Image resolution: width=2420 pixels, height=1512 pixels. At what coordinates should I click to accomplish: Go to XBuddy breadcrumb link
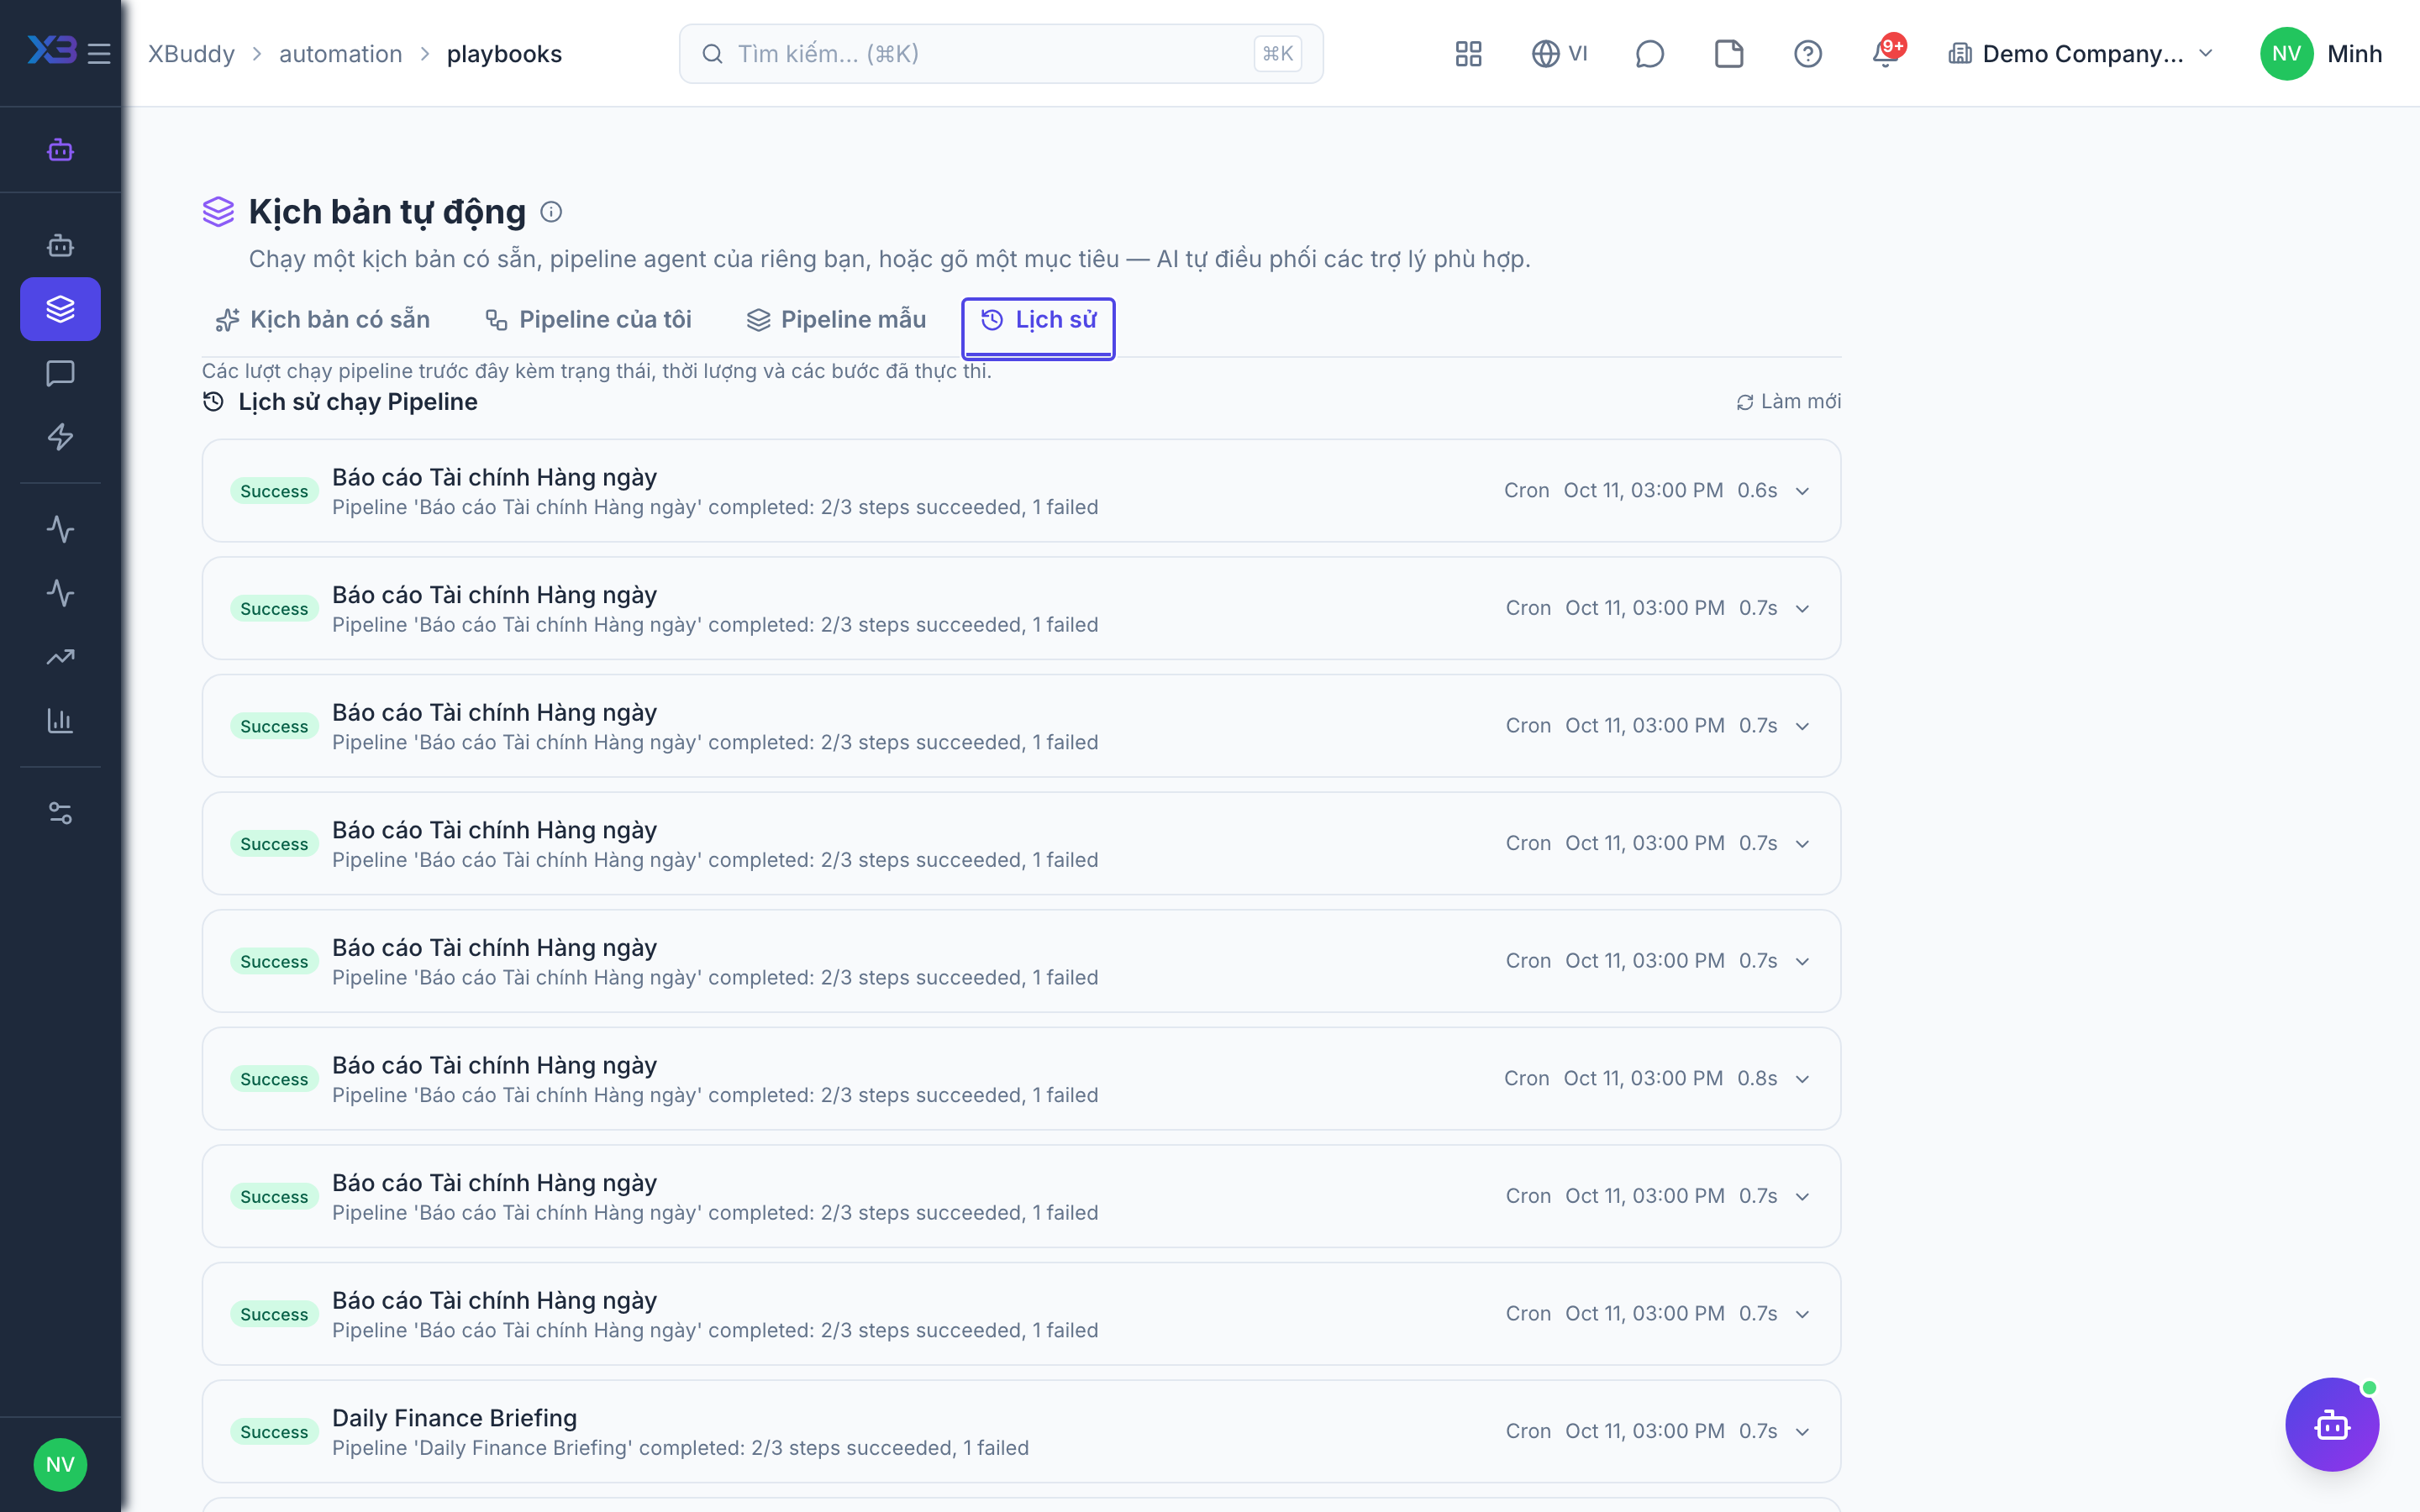coord(192,54)
